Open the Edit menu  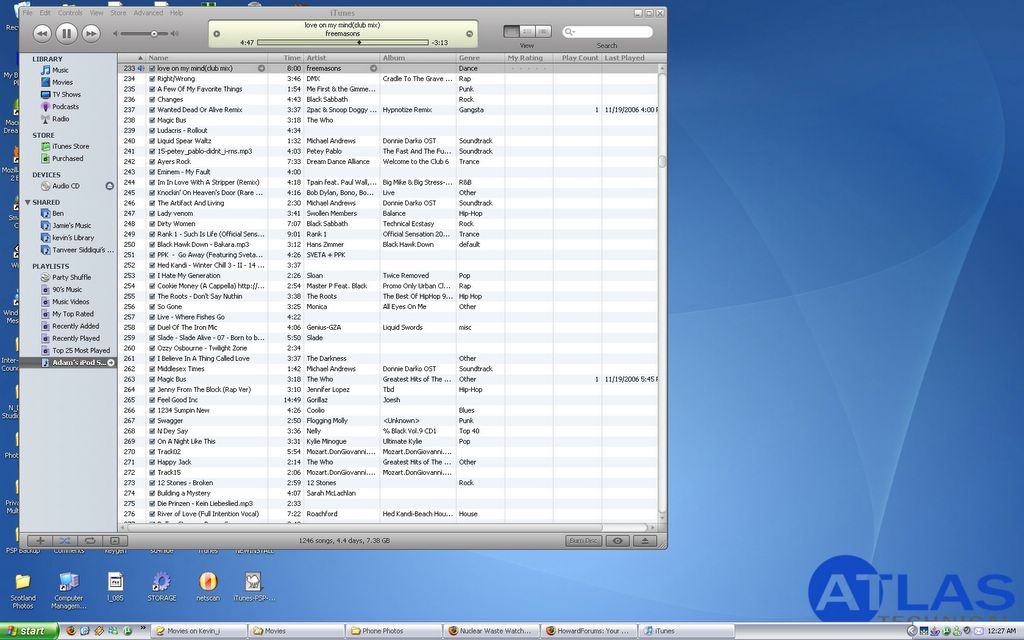tap(45, 12)
